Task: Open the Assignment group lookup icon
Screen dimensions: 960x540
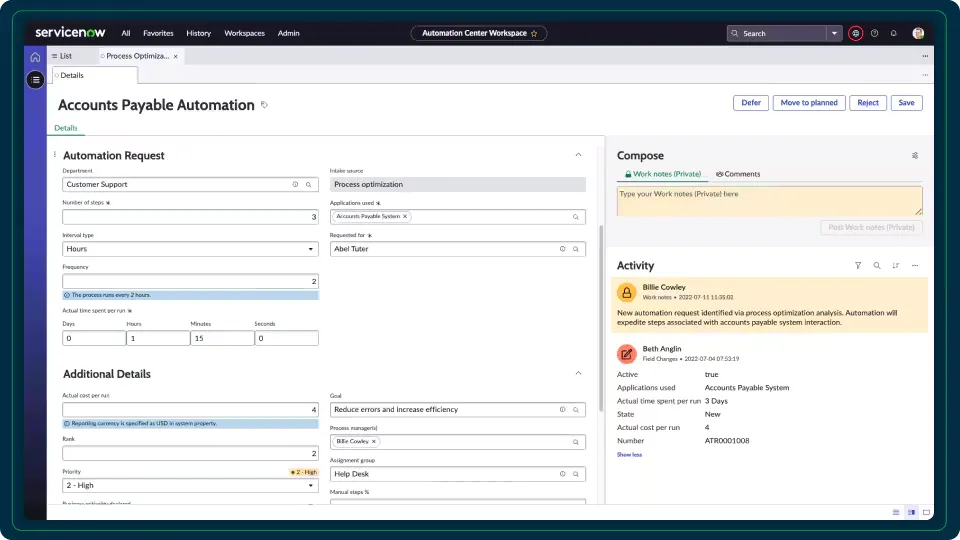Action: coord(576,474)
